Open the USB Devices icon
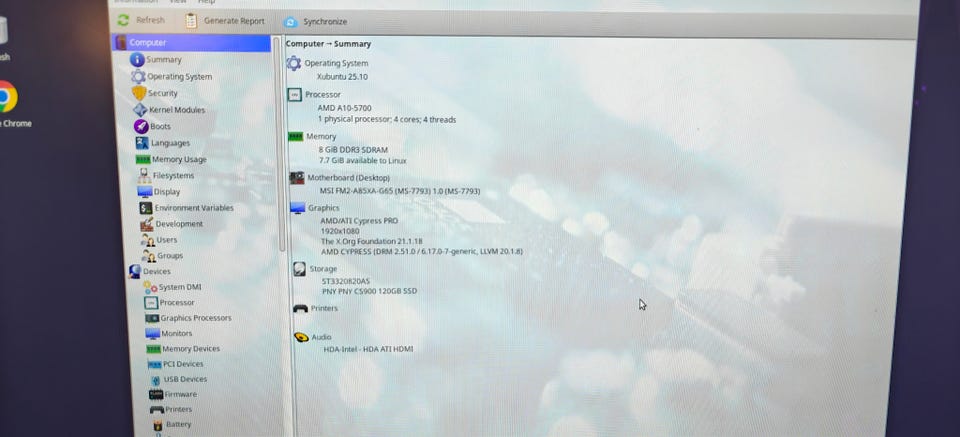 tap(156, 379)
